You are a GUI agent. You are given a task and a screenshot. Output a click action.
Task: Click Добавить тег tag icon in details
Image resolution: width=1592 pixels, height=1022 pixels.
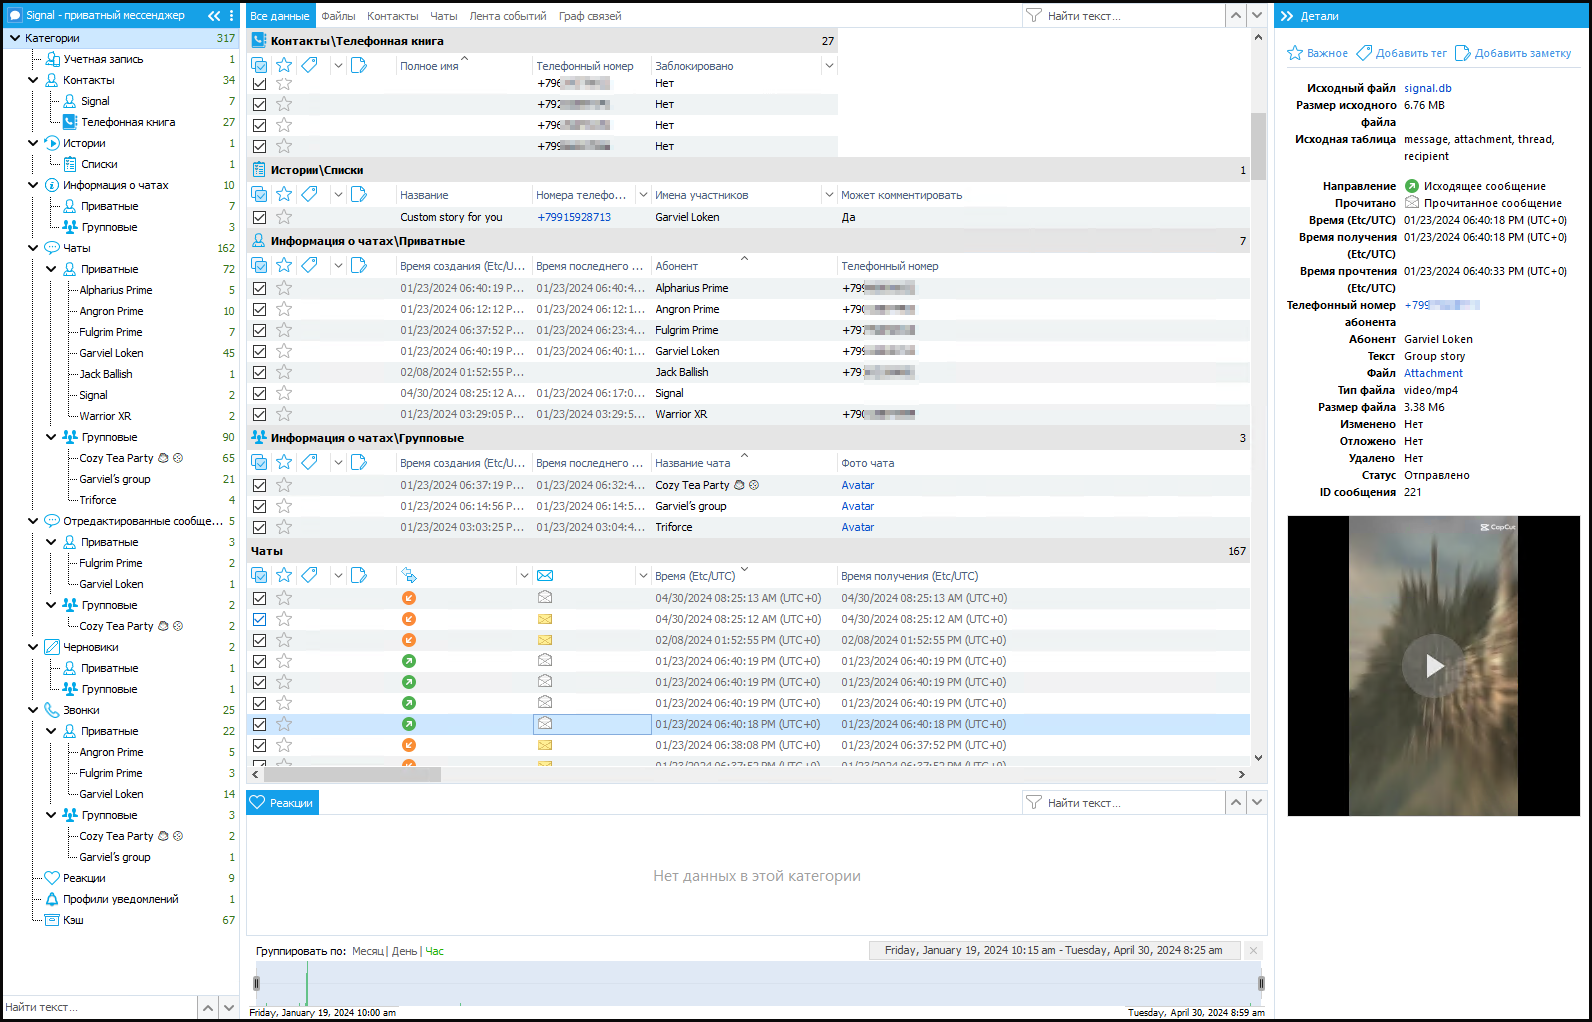pos(1364,53)
